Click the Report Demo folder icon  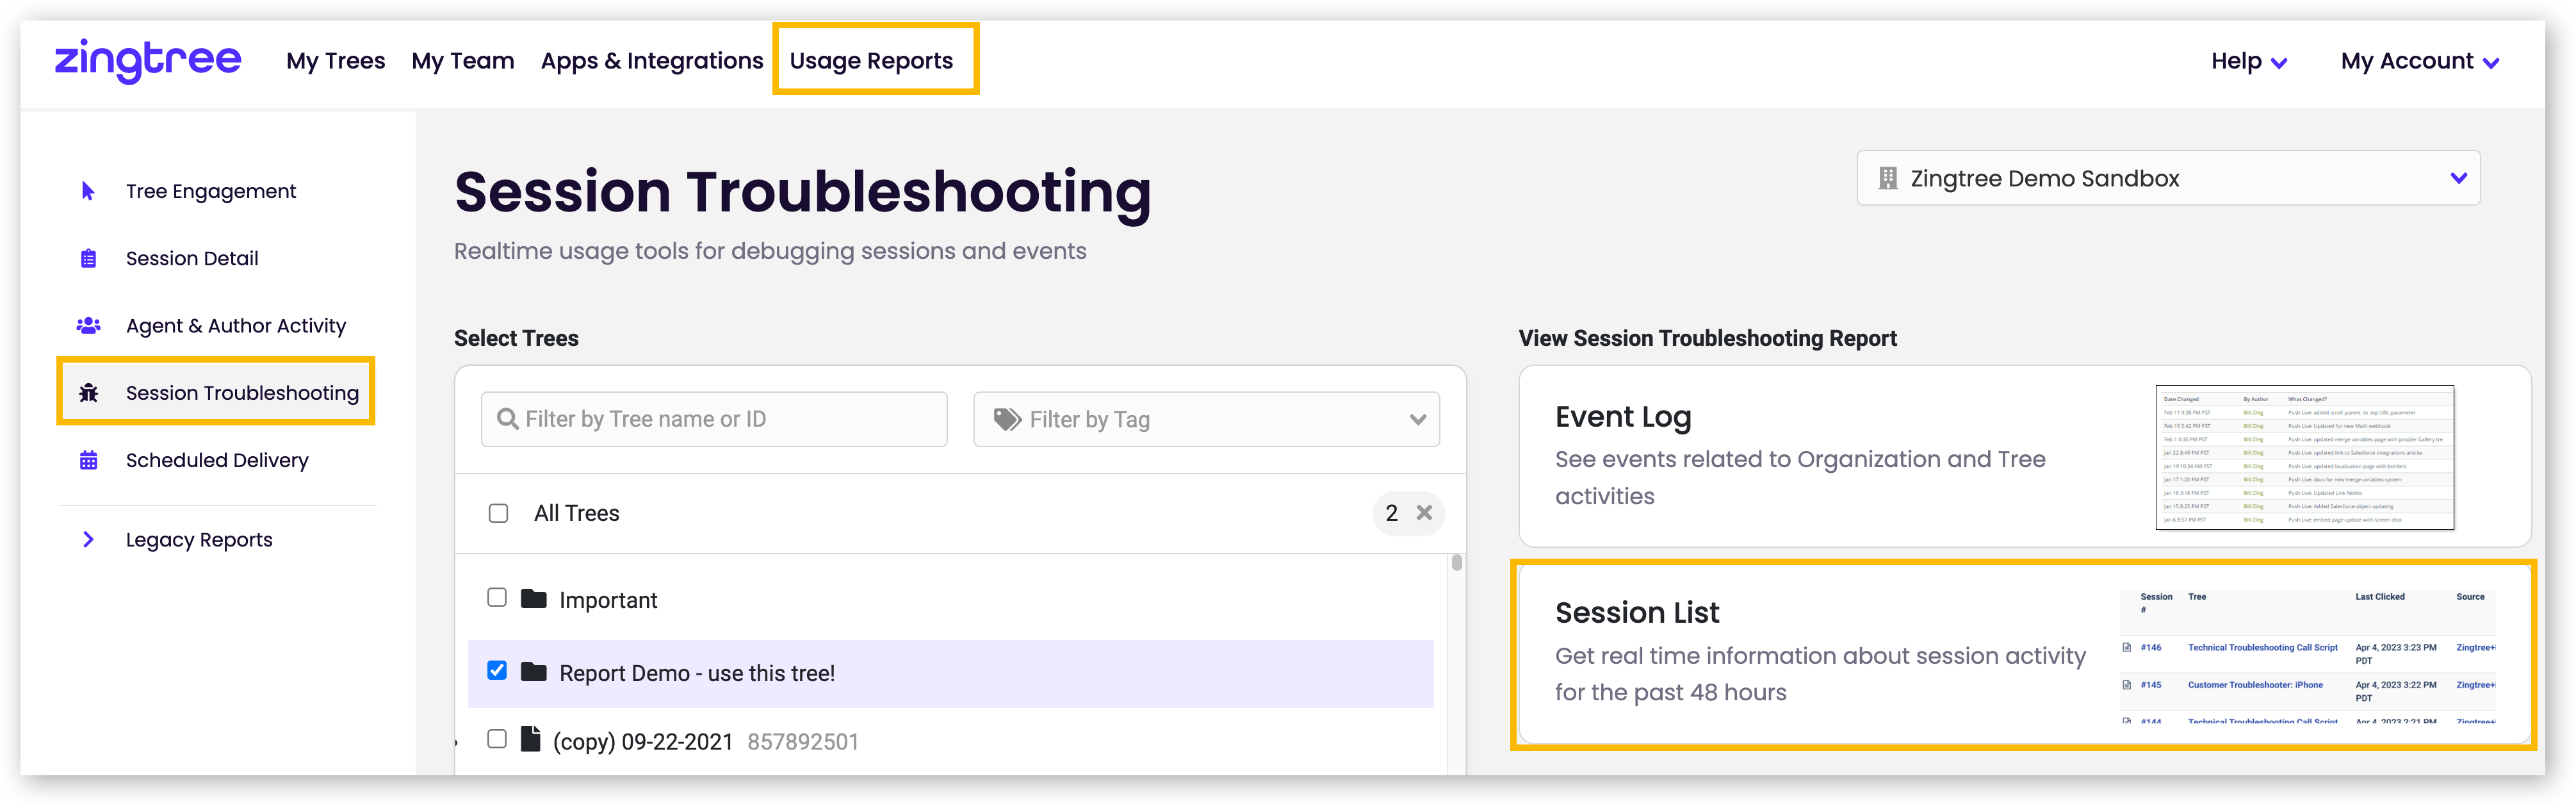[x=534, y=671]
